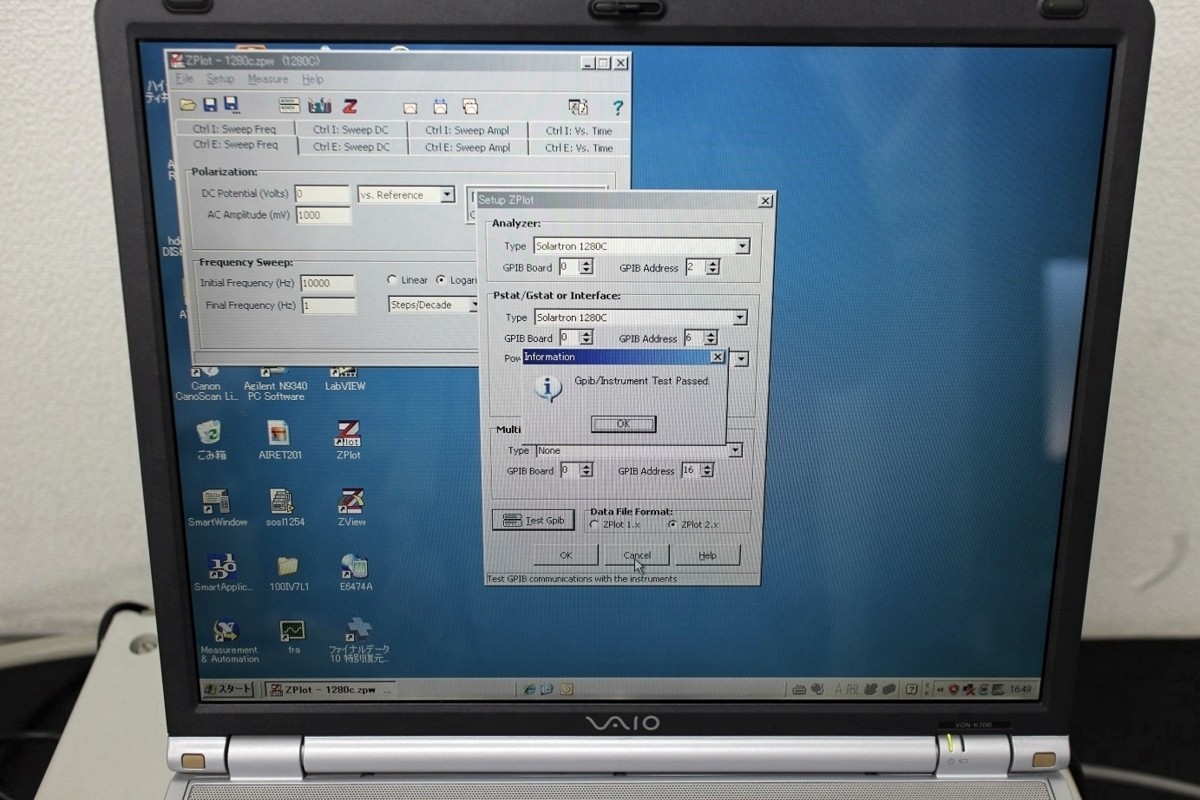Open the Measure menu
Image resolution: width=1200 pixels, height=800 pixels.
click(x=267, y=79)
